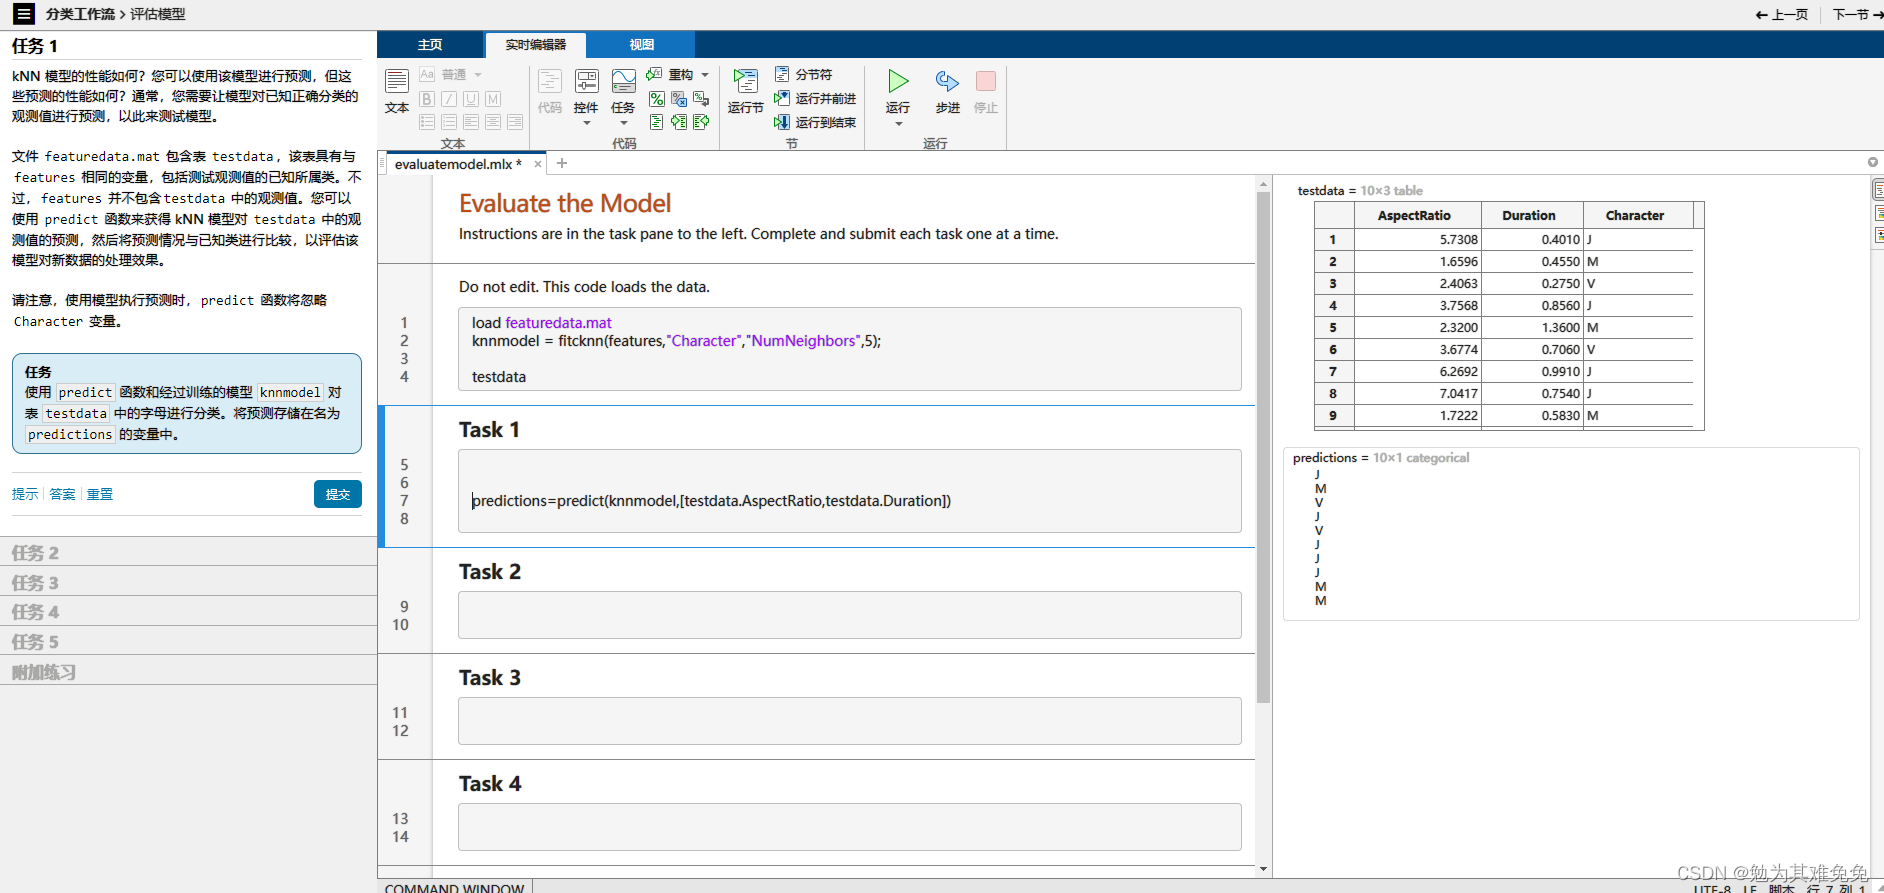Click the 提示 (Hint) link

point(25,494)
